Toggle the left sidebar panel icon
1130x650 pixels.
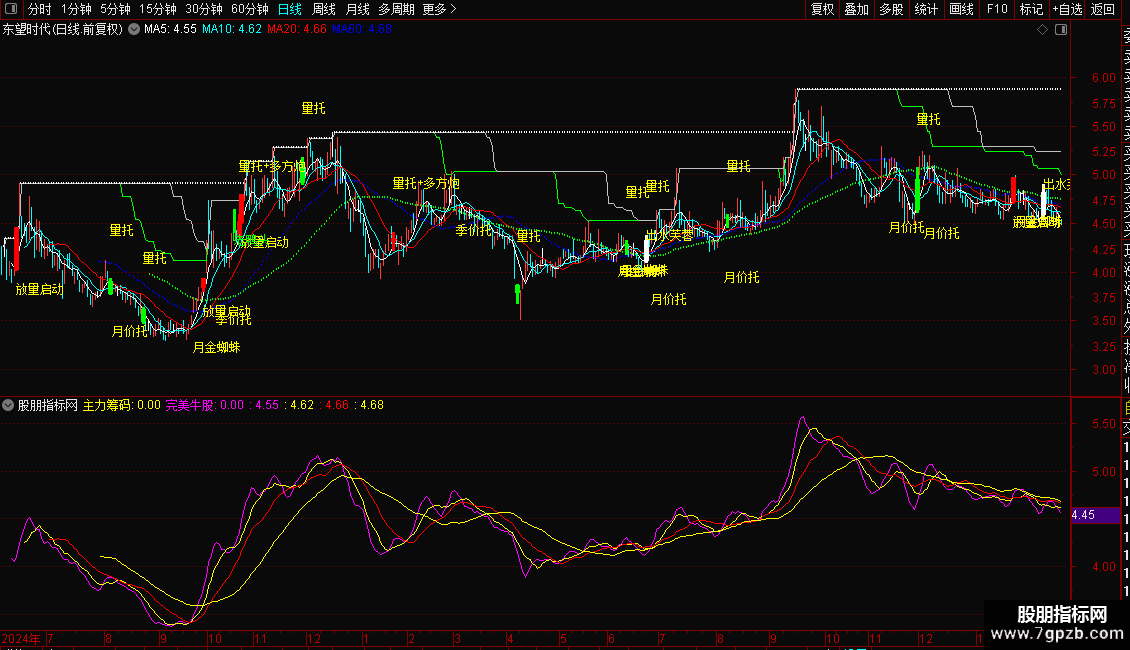click(x=12, y=9)
